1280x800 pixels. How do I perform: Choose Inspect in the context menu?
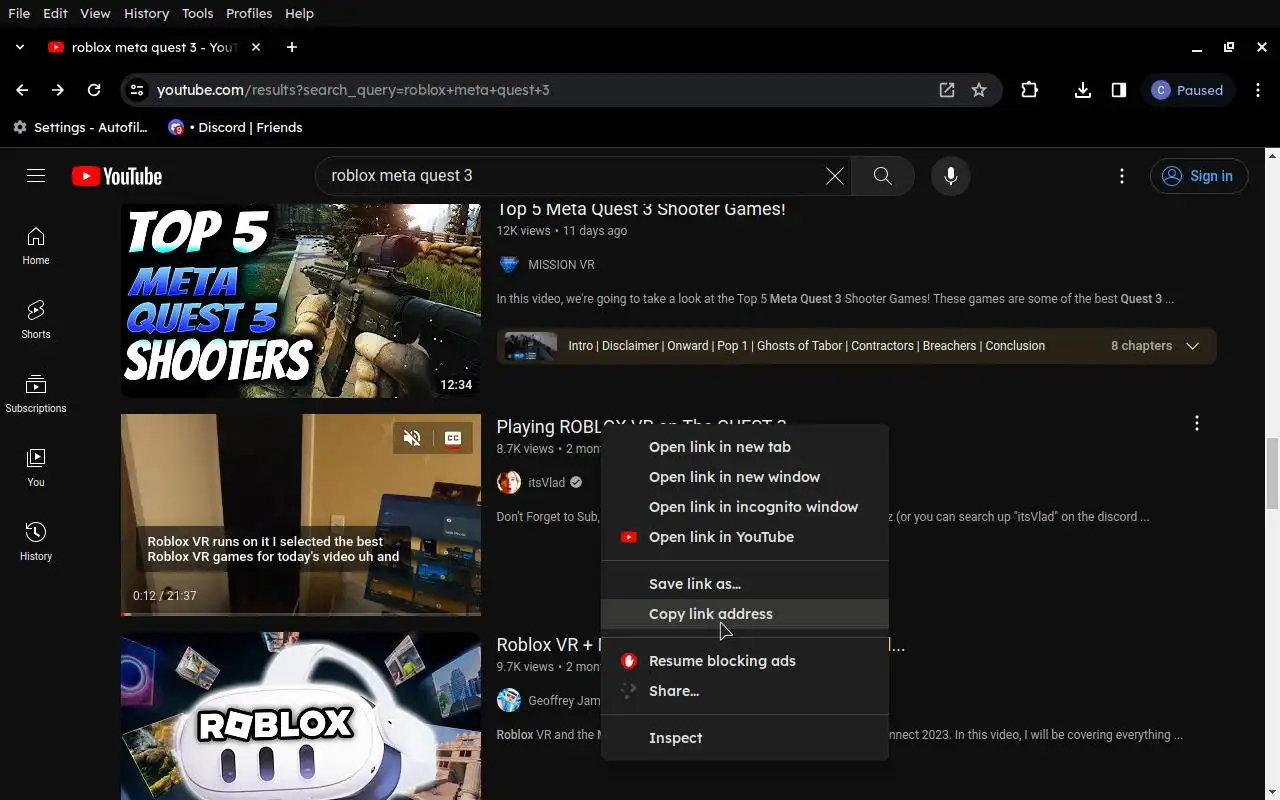tap(745, 738)
